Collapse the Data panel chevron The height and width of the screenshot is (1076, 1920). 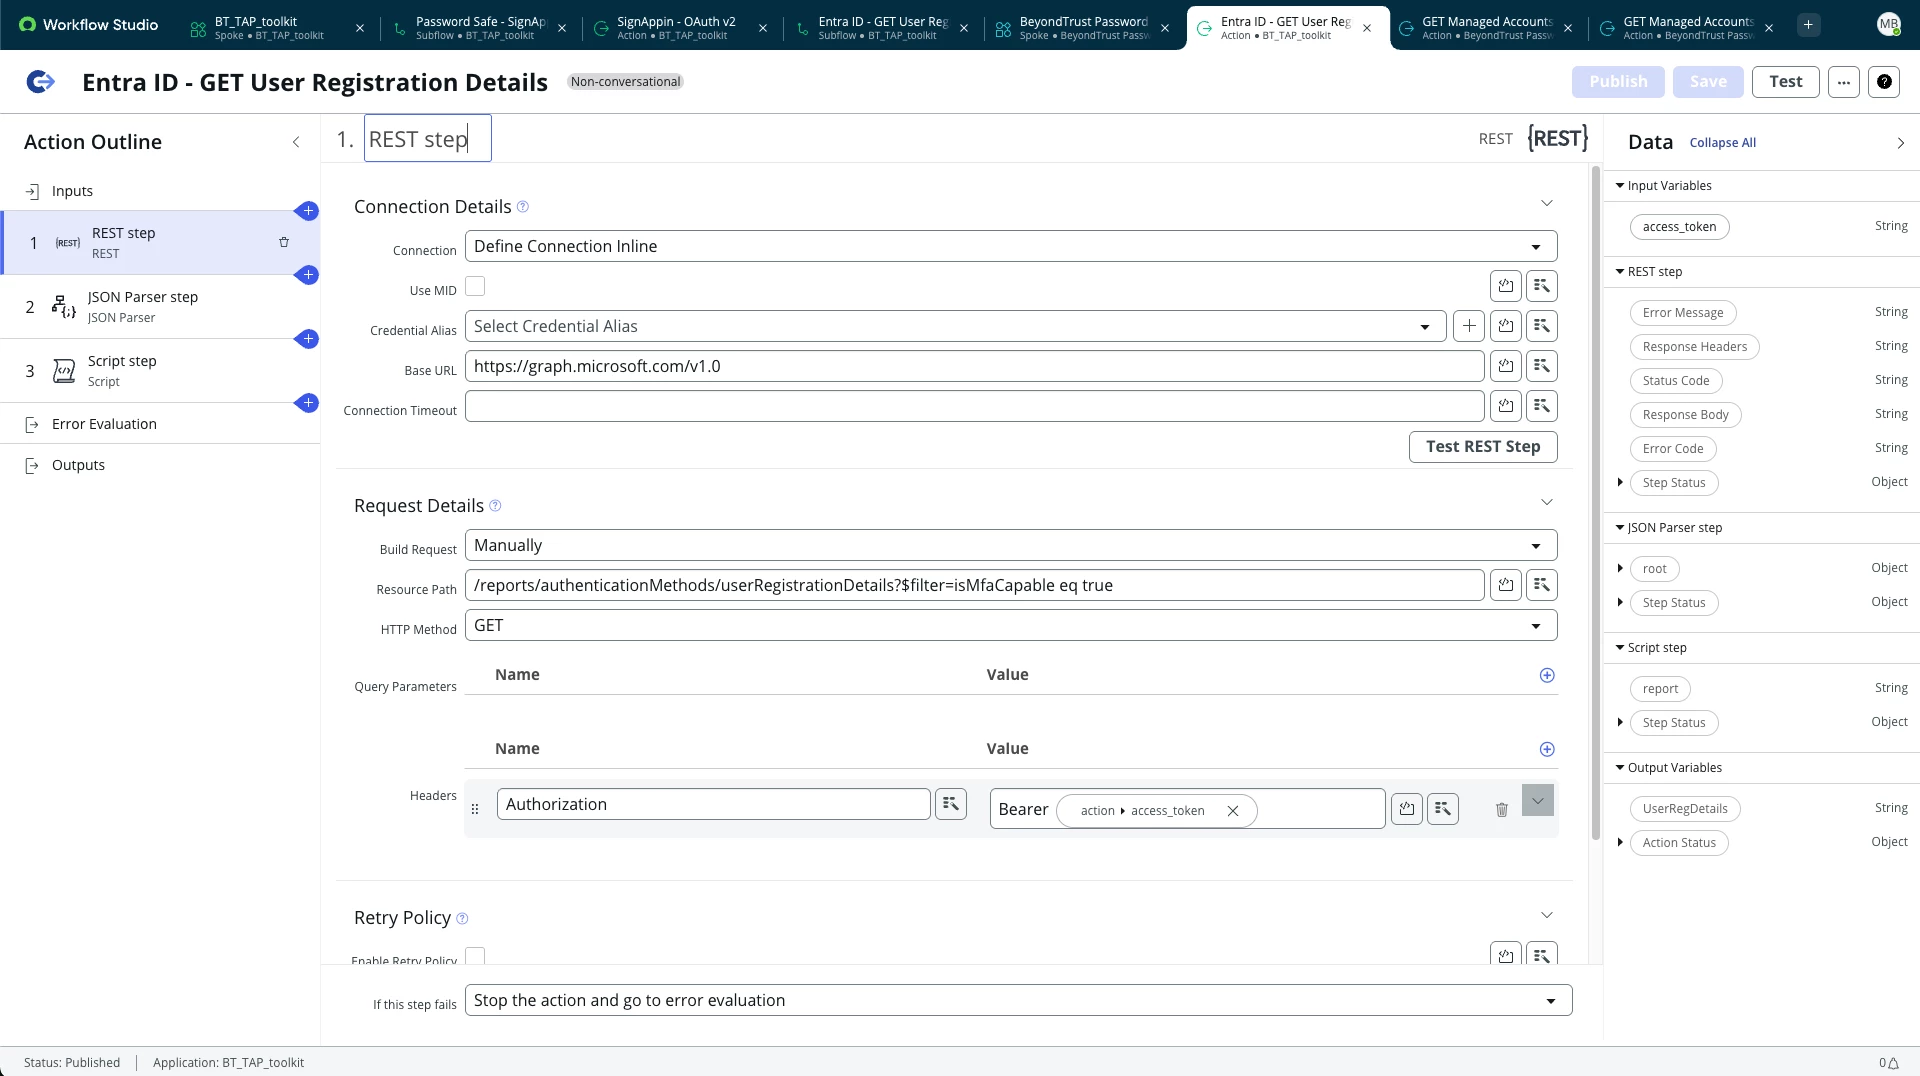click(1901, 143)
